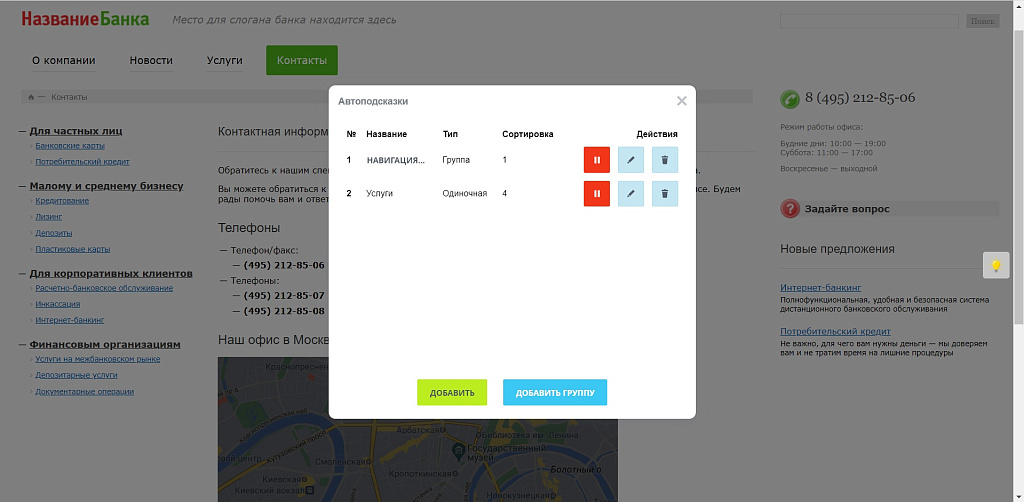Edit the Услуги hint with pencil icon
The image size is (1024, 502).
coord(630,193)
